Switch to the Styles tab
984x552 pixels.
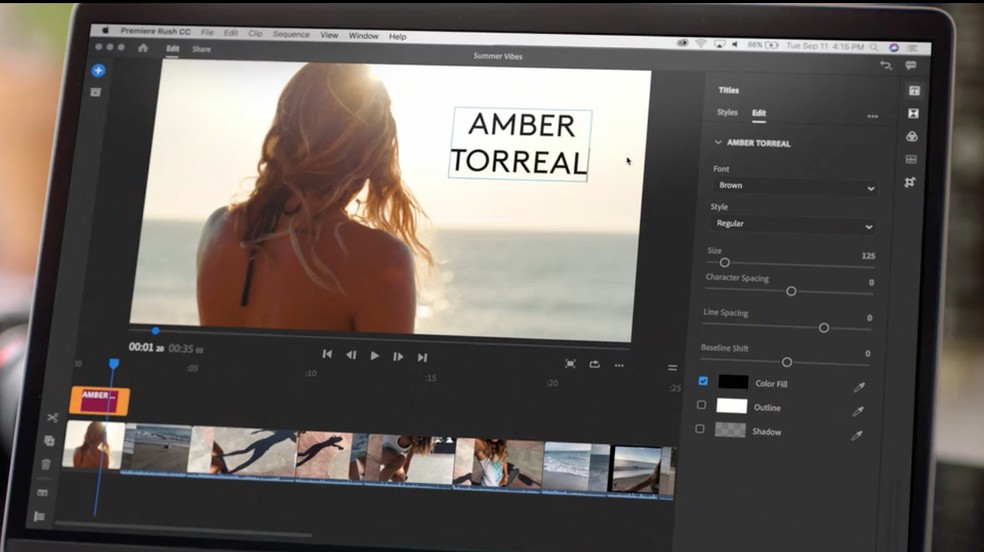[x=727, y=112]
